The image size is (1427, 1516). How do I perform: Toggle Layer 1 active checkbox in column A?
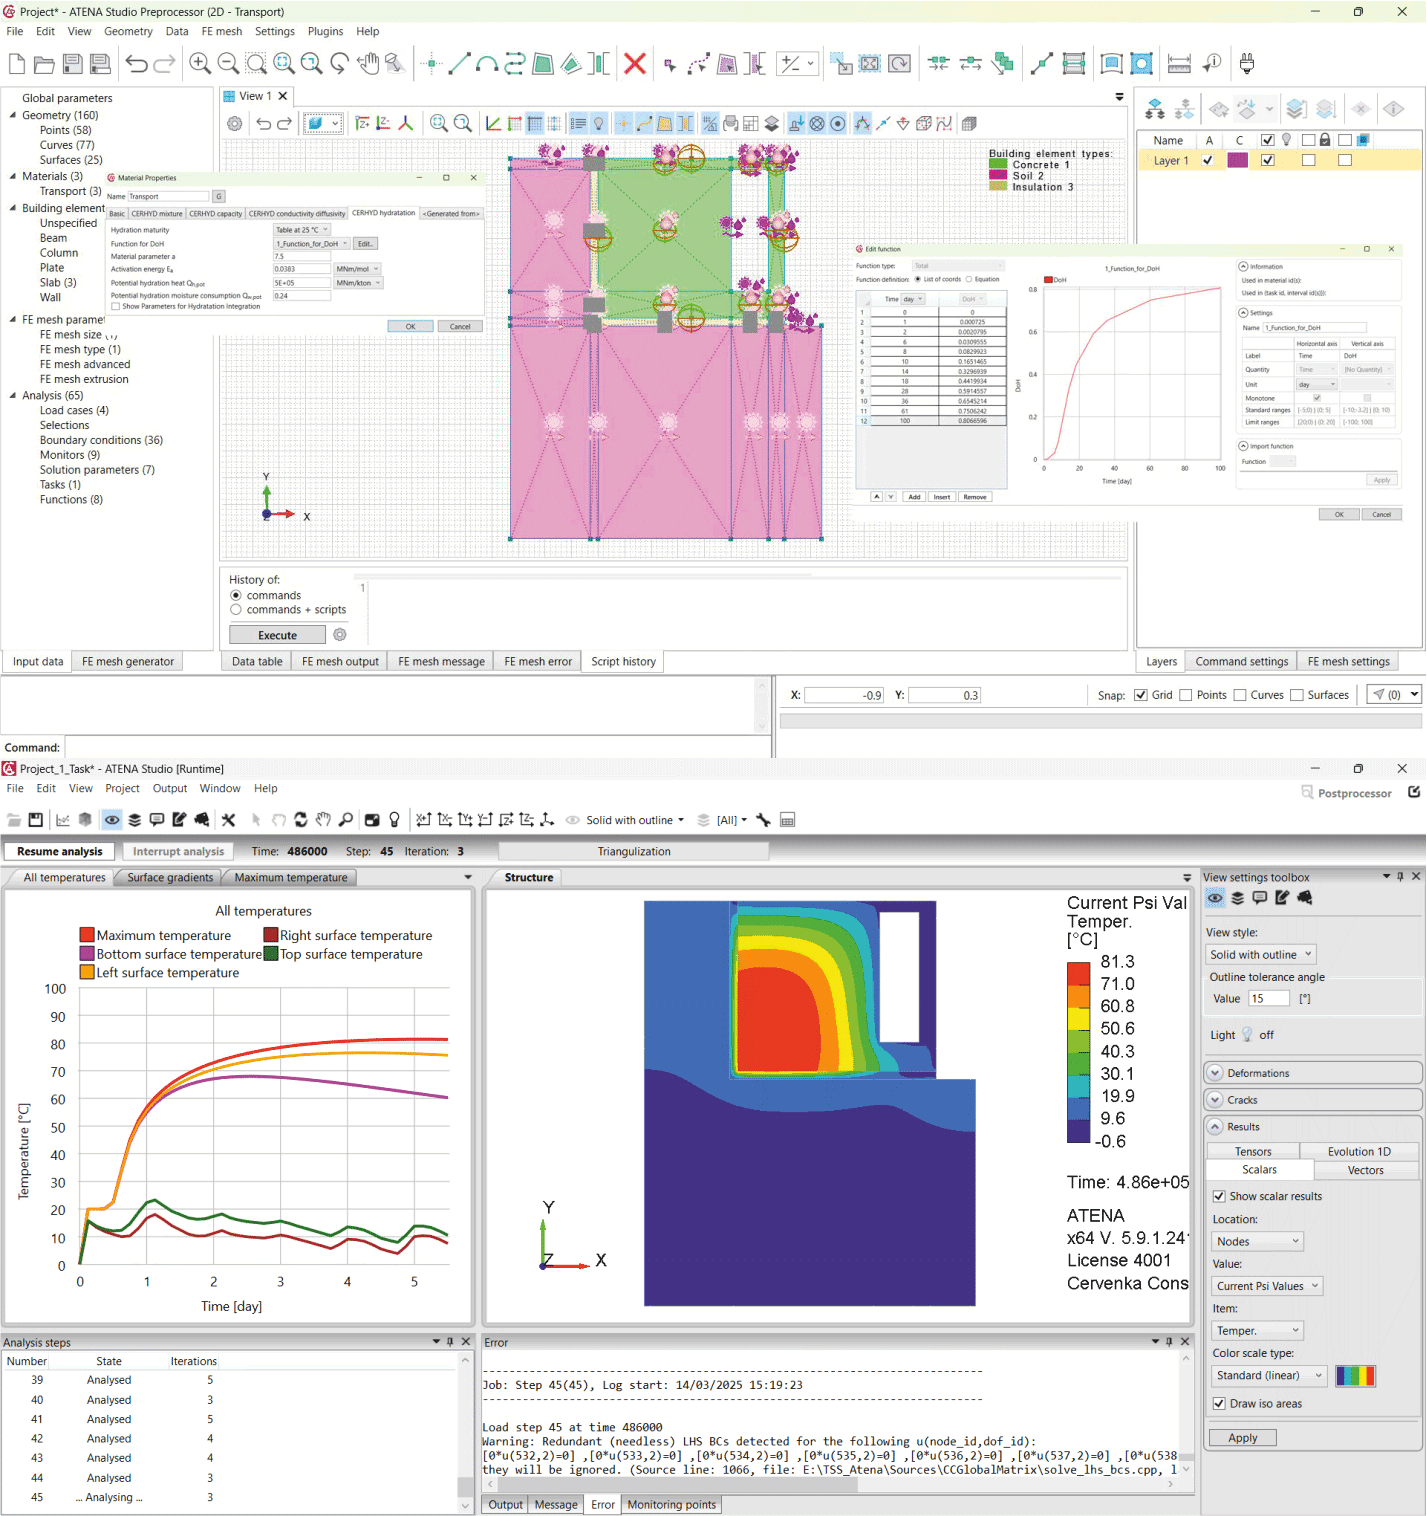(1208, 160)
